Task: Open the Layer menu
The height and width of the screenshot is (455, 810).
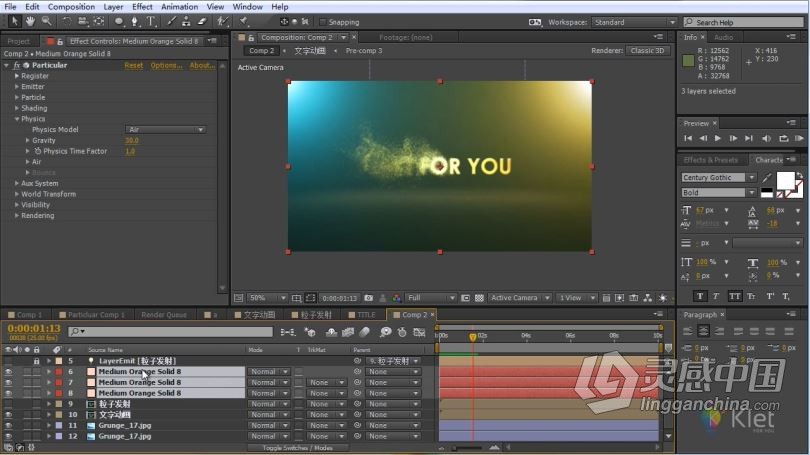Action: point(113,7)
